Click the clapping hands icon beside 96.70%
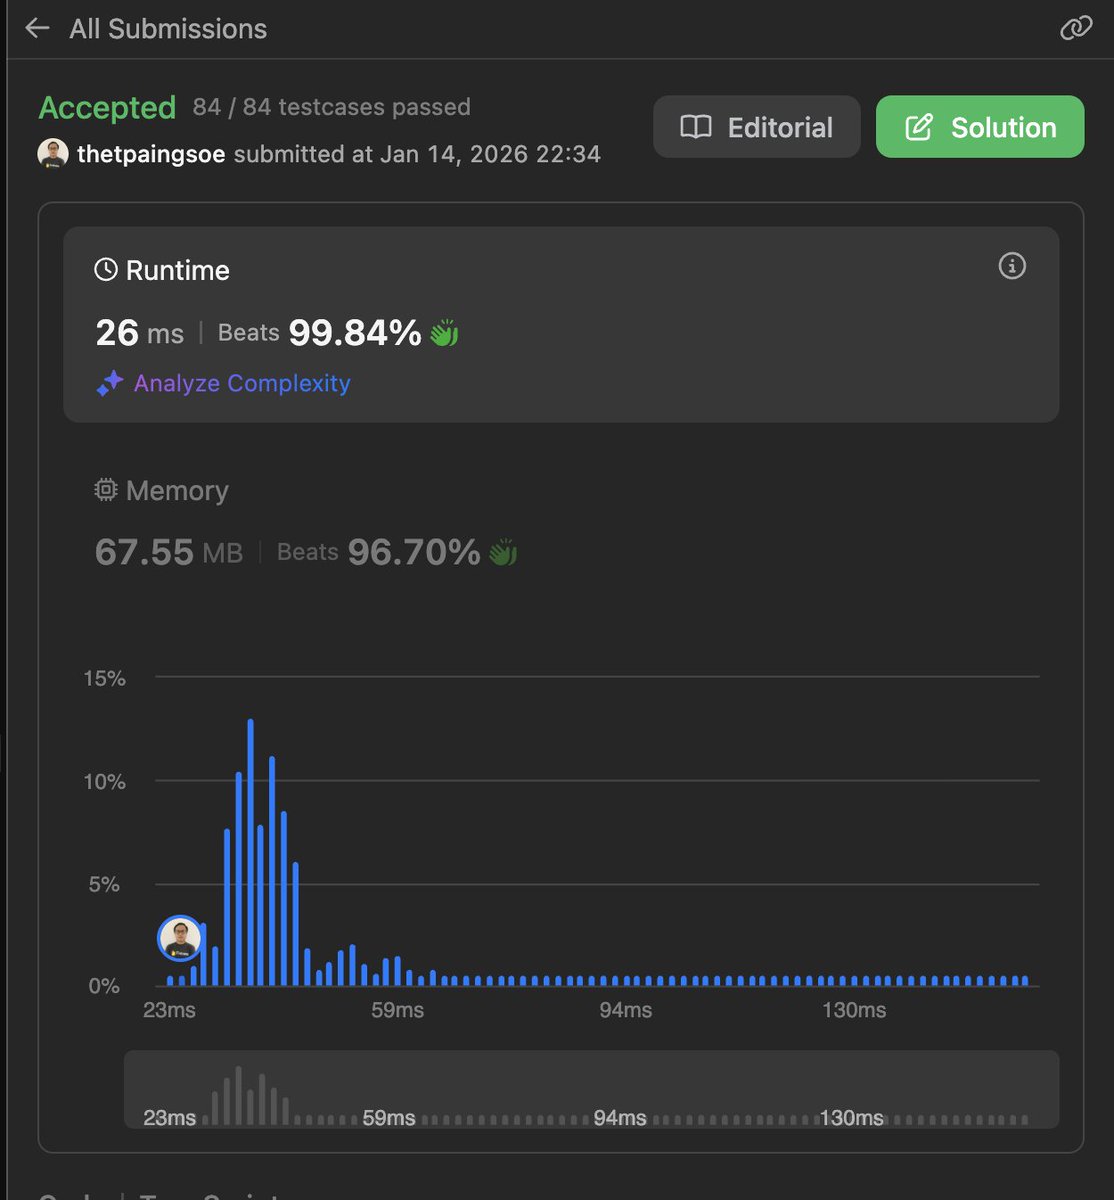This screenshot has height=1200, width=1114. [x=503, y=552]
